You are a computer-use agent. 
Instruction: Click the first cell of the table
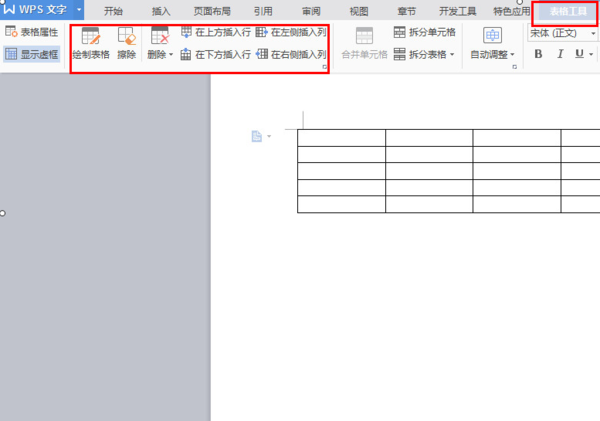[x=341, y=138]
